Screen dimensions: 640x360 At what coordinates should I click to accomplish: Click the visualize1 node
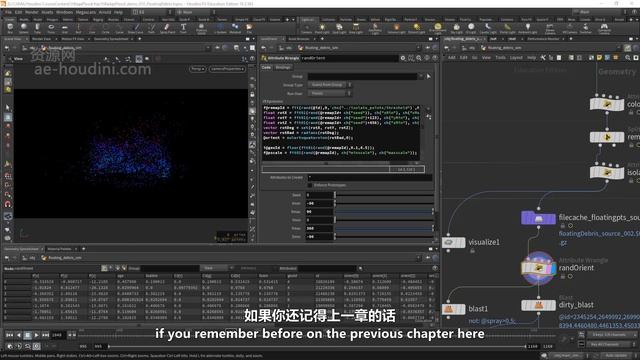(453, 242)
